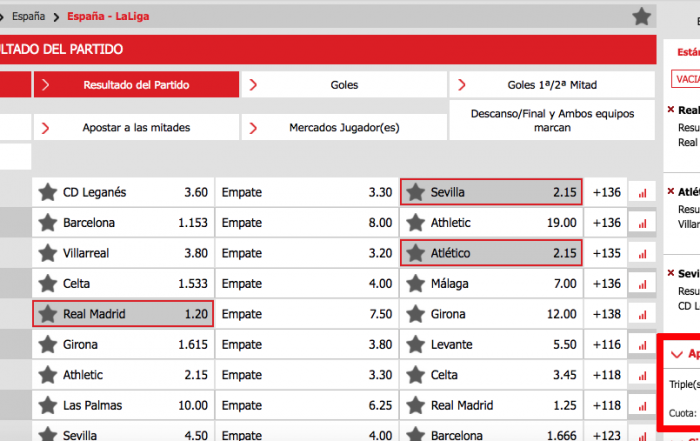The height and width of the screenshot is (441, 700).
Task: Click star beside Sevilla 2.15
Action: 416,192
